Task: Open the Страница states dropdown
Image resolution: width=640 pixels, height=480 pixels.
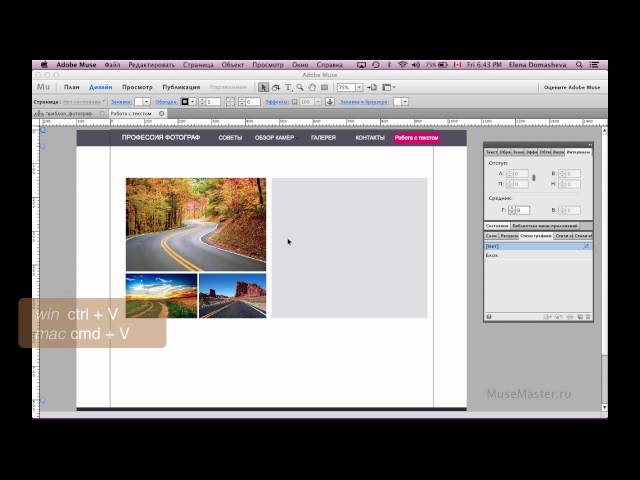Action: point(84,102)
